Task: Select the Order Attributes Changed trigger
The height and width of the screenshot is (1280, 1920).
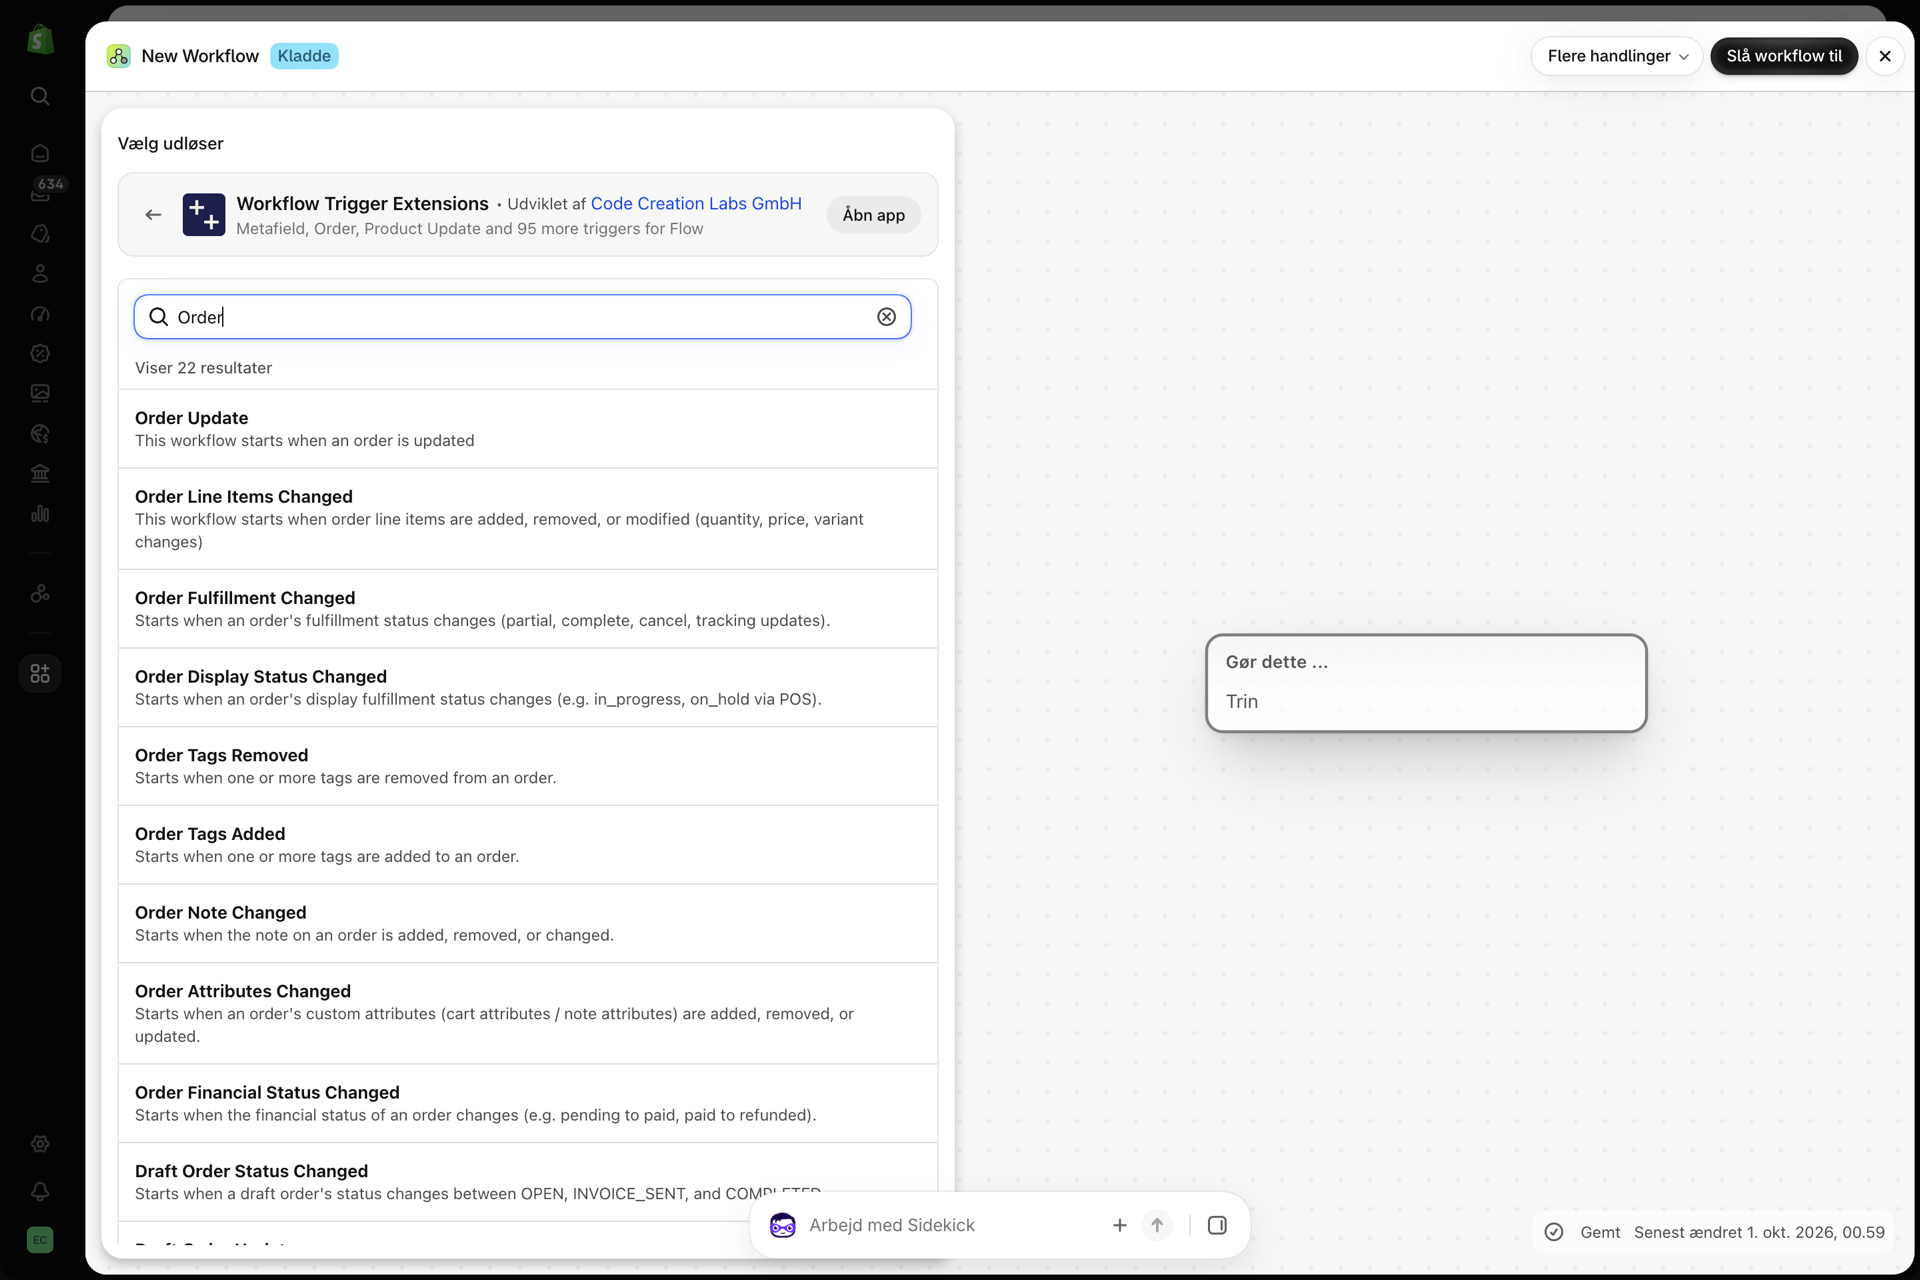Action: (x=528, y=1014)
